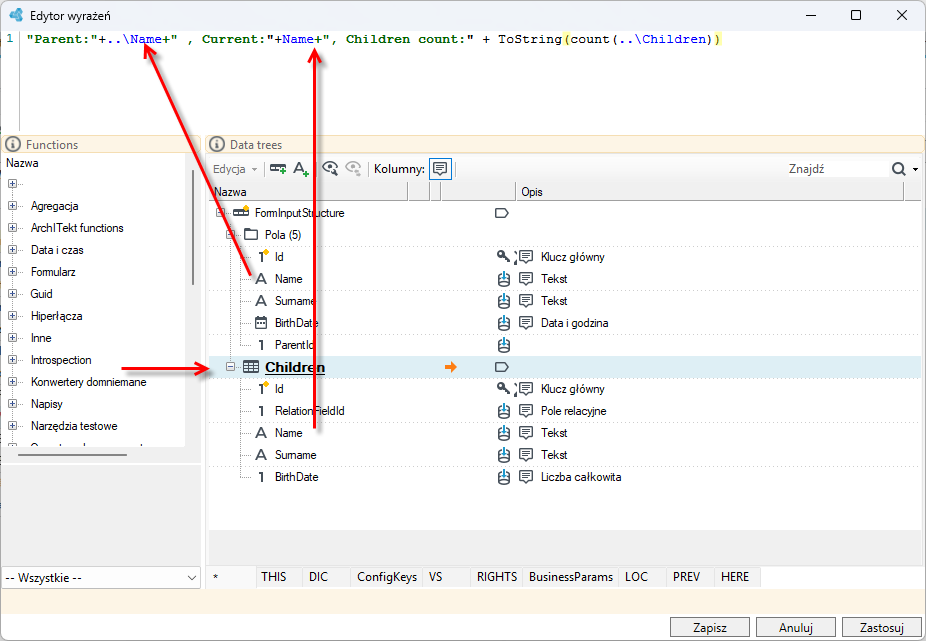Click the calendar icon of the BirthDate field
The height and width of the screenshot is (641, 926).
[x=261, y=323]
